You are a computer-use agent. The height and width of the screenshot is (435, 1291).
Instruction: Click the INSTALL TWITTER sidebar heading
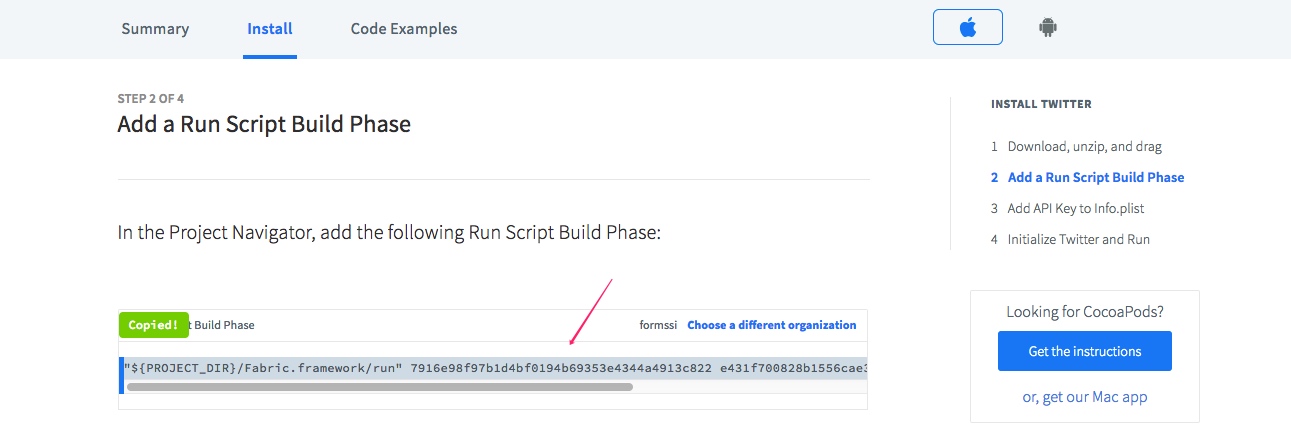coord(1041,104)
